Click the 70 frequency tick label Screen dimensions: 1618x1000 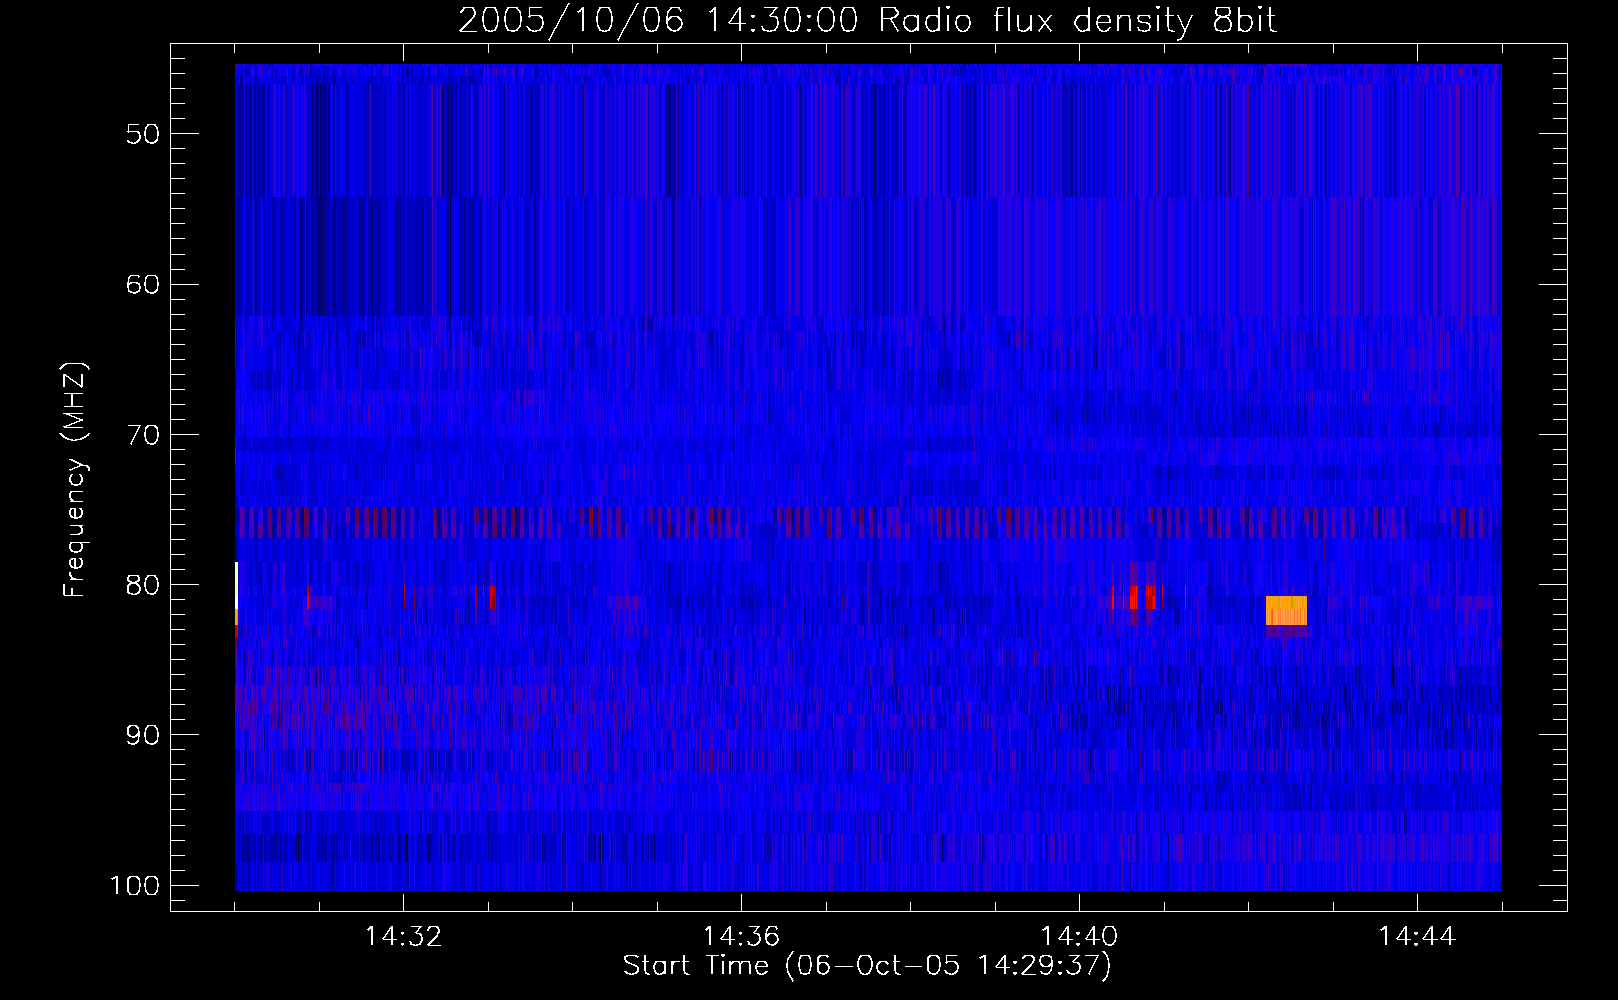pos(142,435)
